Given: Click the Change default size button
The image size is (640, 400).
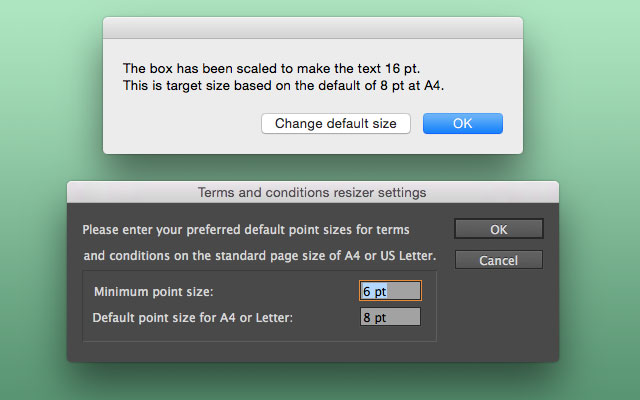Looking at the screenshot, I should click(336, 123).
